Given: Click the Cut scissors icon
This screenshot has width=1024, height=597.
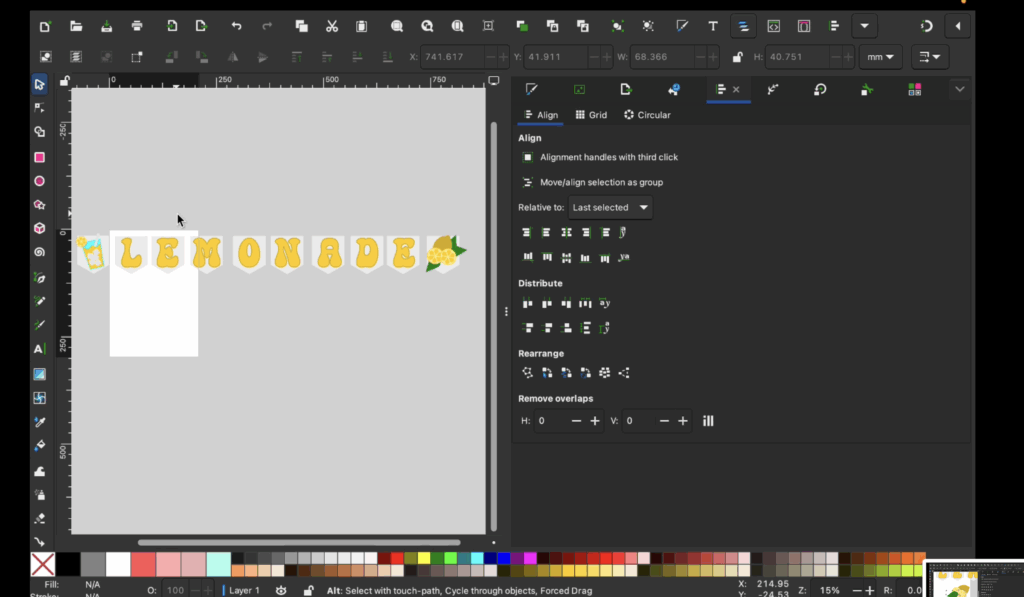Looking at the screenshot, I should point(332,26).
